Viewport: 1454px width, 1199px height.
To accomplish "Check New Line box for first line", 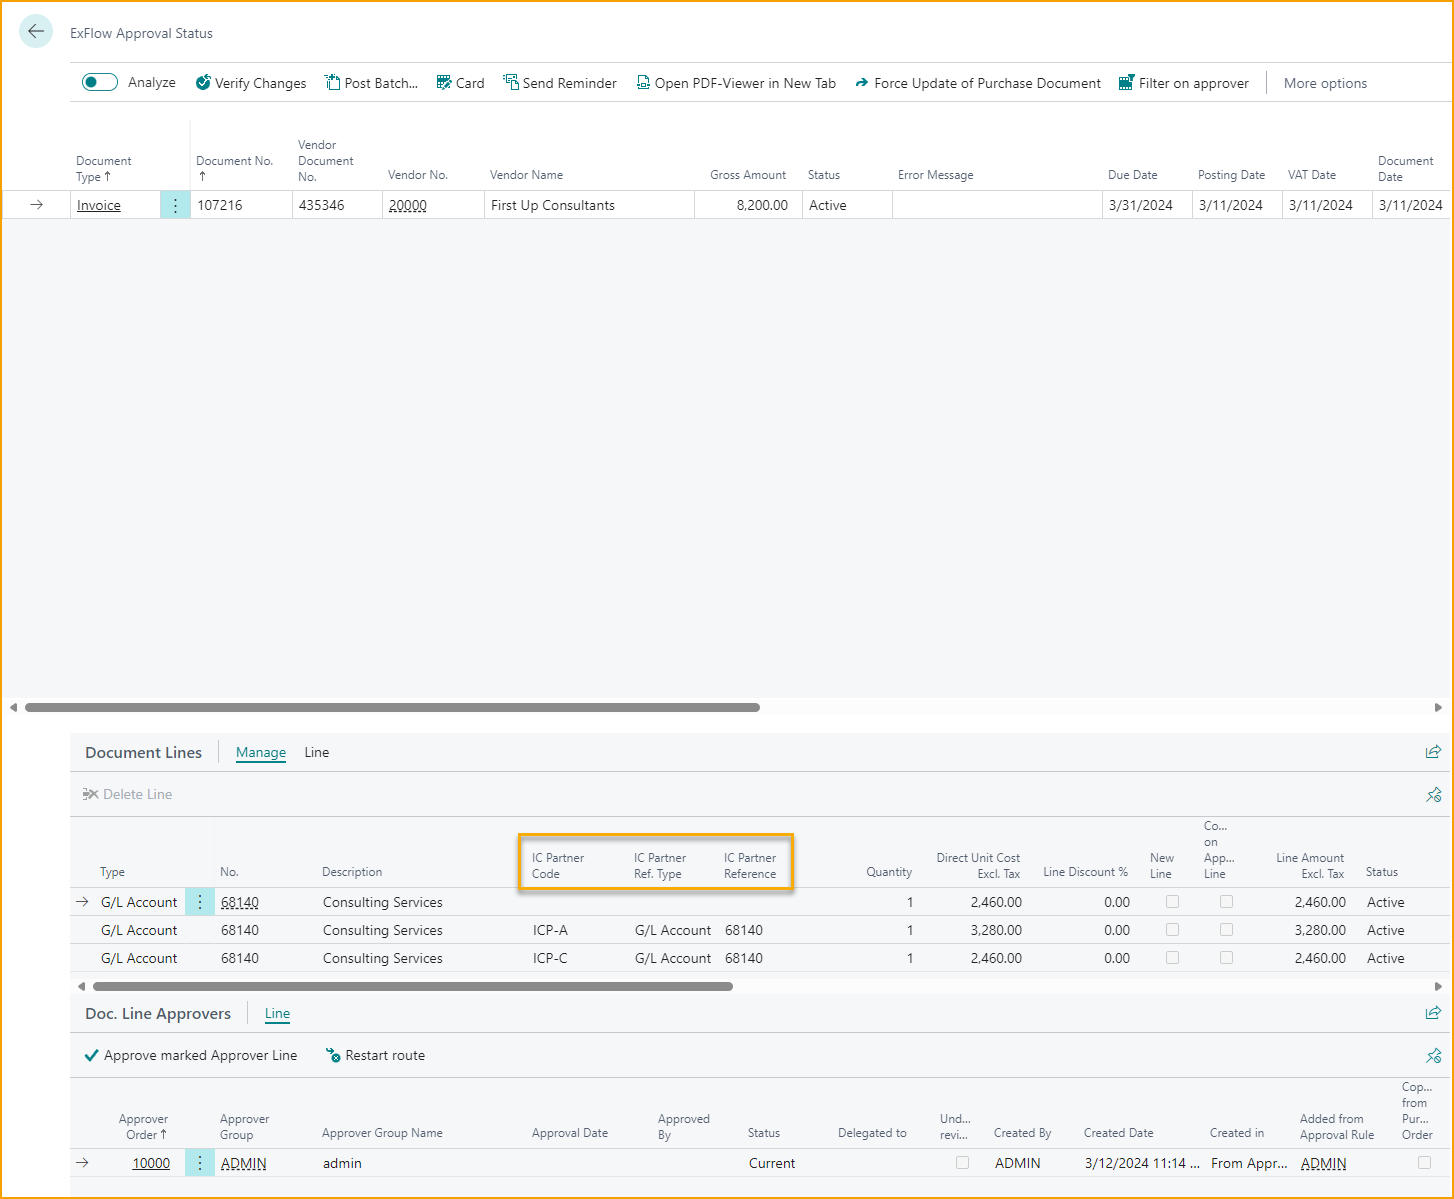I will (x=1172, y=902).
